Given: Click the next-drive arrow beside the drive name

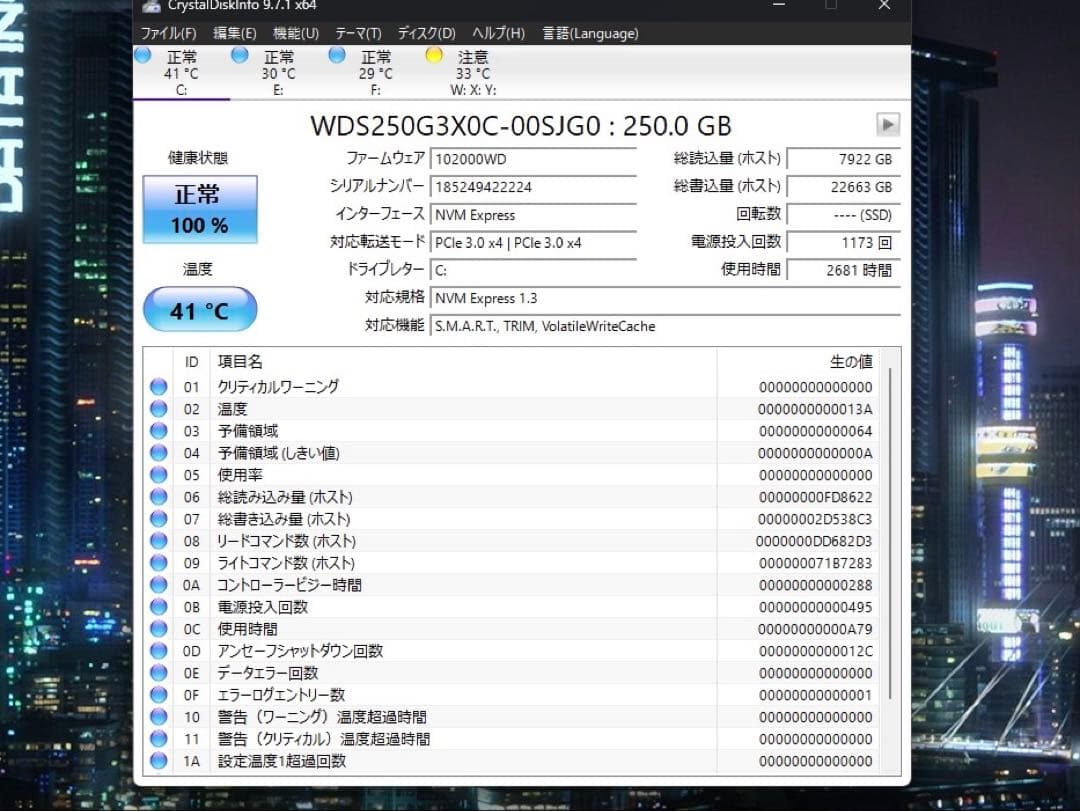Looking at the screenshot, I should tap(888, 125).
